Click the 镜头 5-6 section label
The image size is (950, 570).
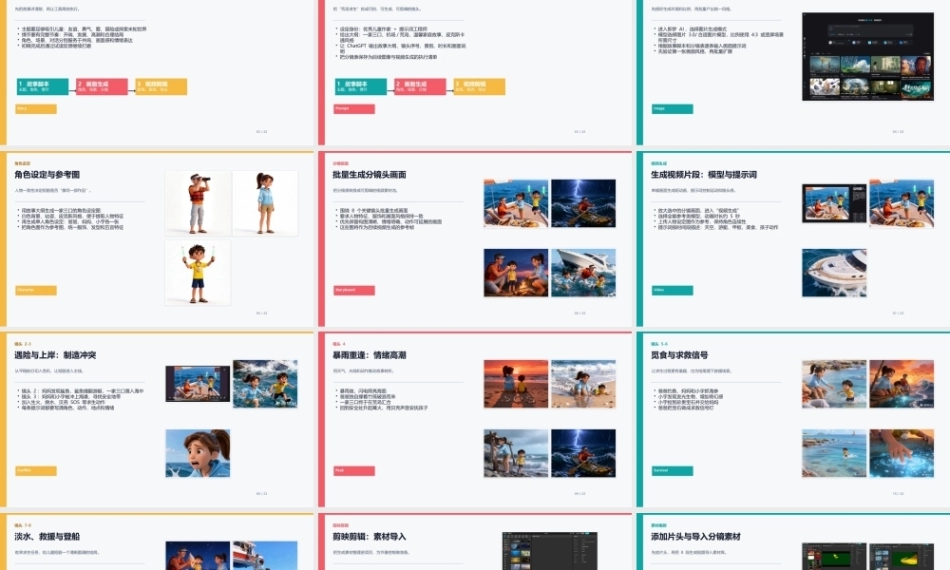click(659, 344)
